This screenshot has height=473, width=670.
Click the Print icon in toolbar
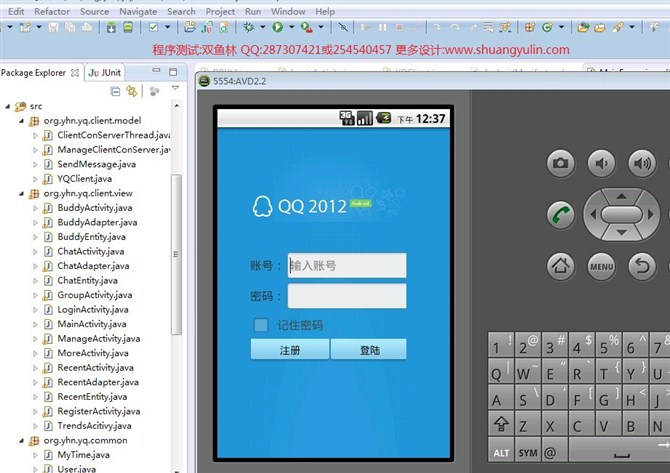point(87,27)
